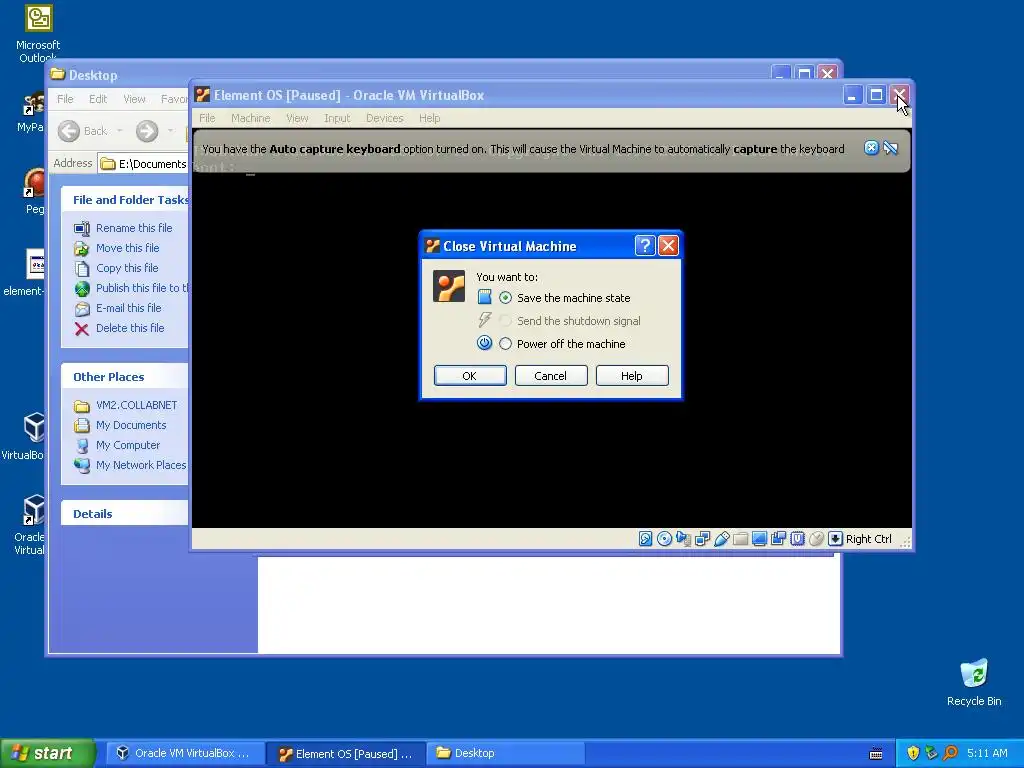The height and width of the screenshot is (768, 1024).
Task: Click the mouse integration icon in status bar
Action: (x=816, y=539)
